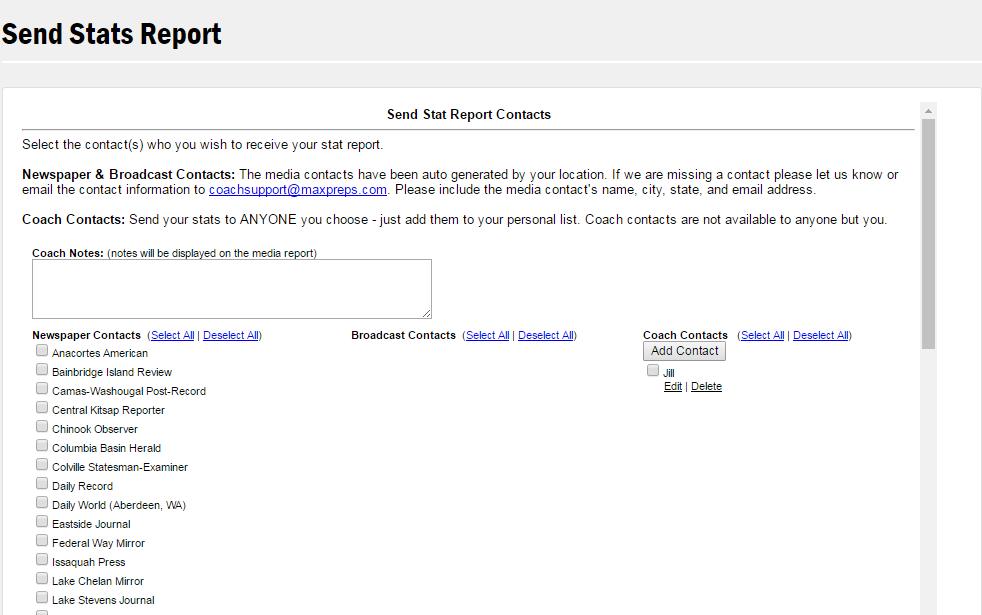Check the Jill coach contact checkbox
Image resolution: width=982 pixels, height=615 pixels.
click(653, 371)
